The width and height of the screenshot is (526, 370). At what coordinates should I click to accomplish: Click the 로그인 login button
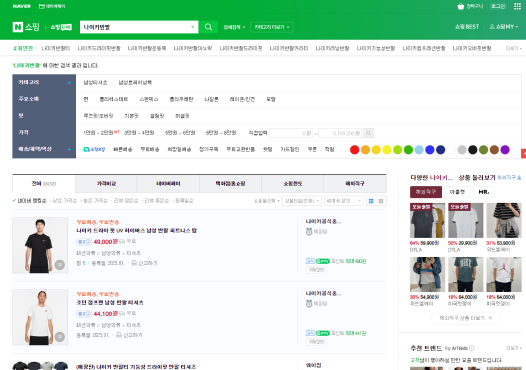[x=498, y=6]
